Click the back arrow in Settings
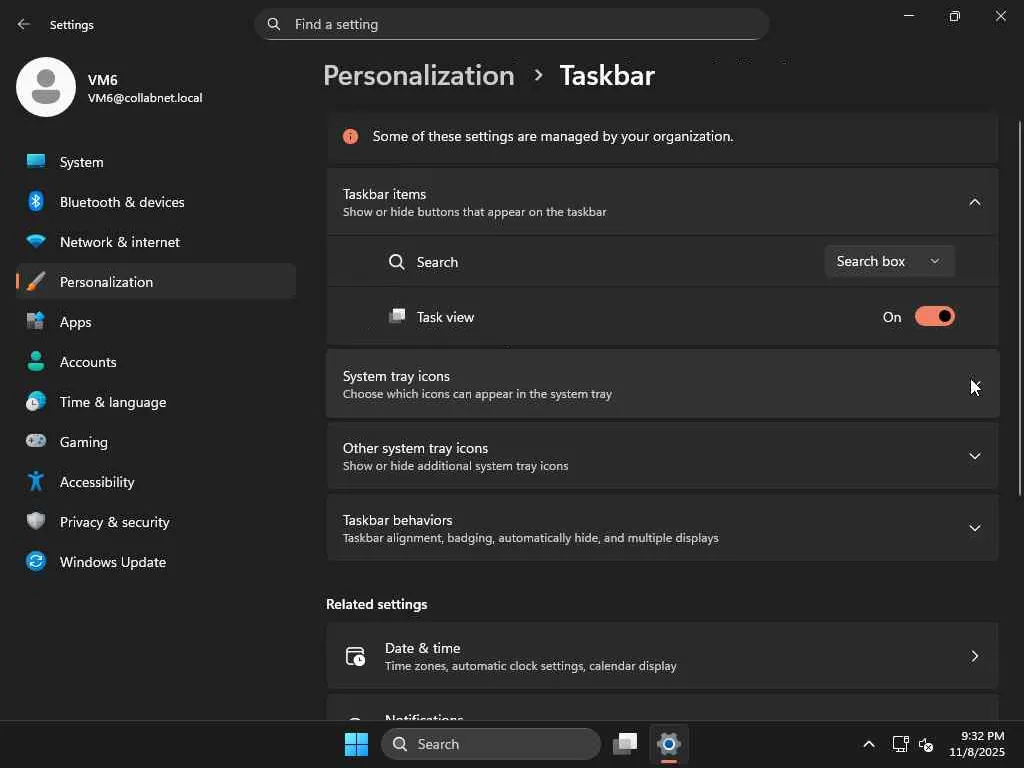 (x=24, y=24)
